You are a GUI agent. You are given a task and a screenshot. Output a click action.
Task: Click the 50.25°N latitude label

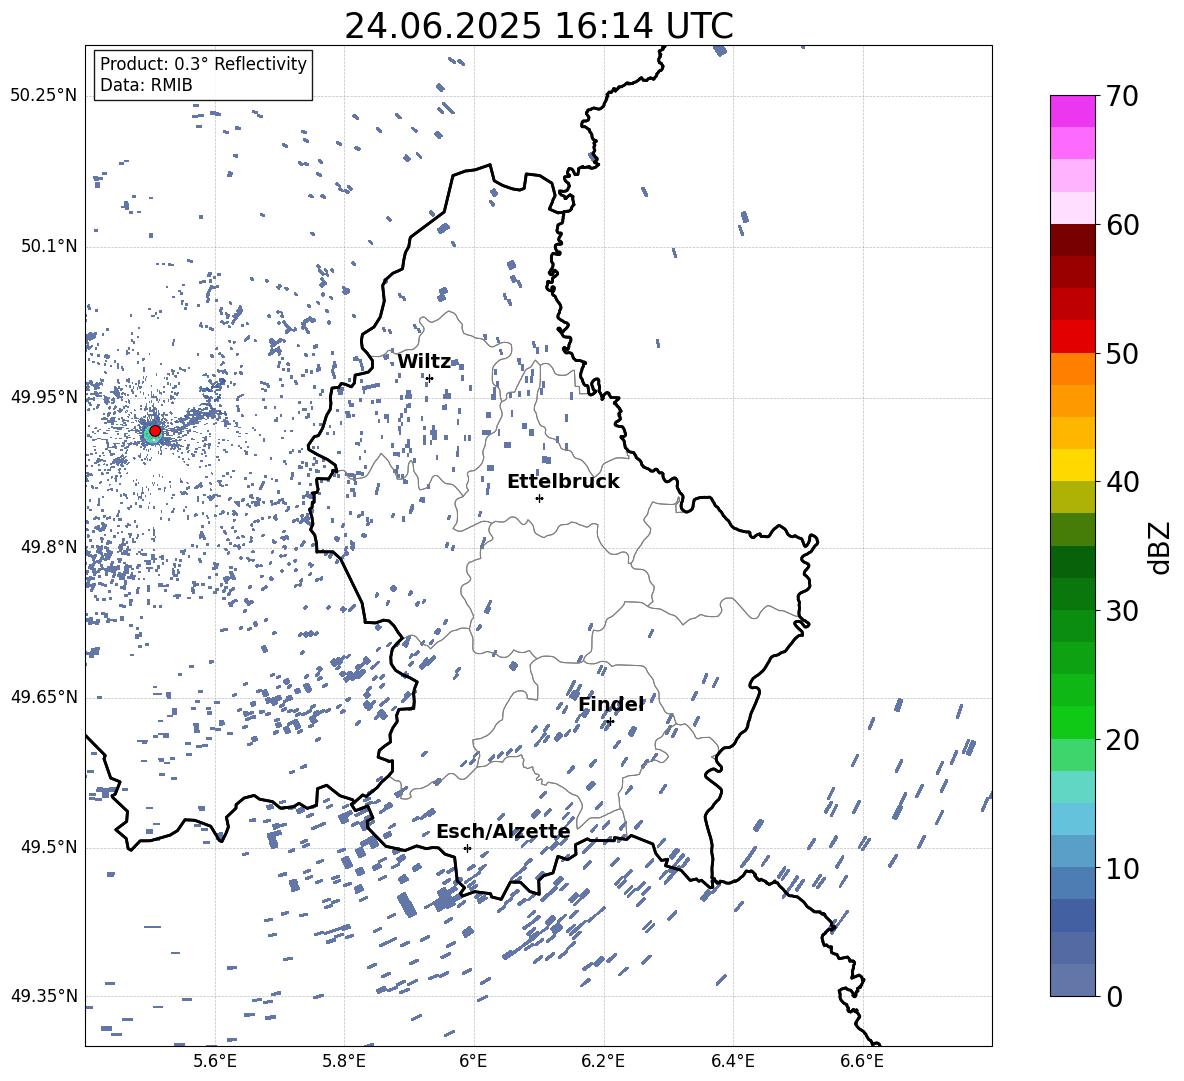tap(43, 96)
